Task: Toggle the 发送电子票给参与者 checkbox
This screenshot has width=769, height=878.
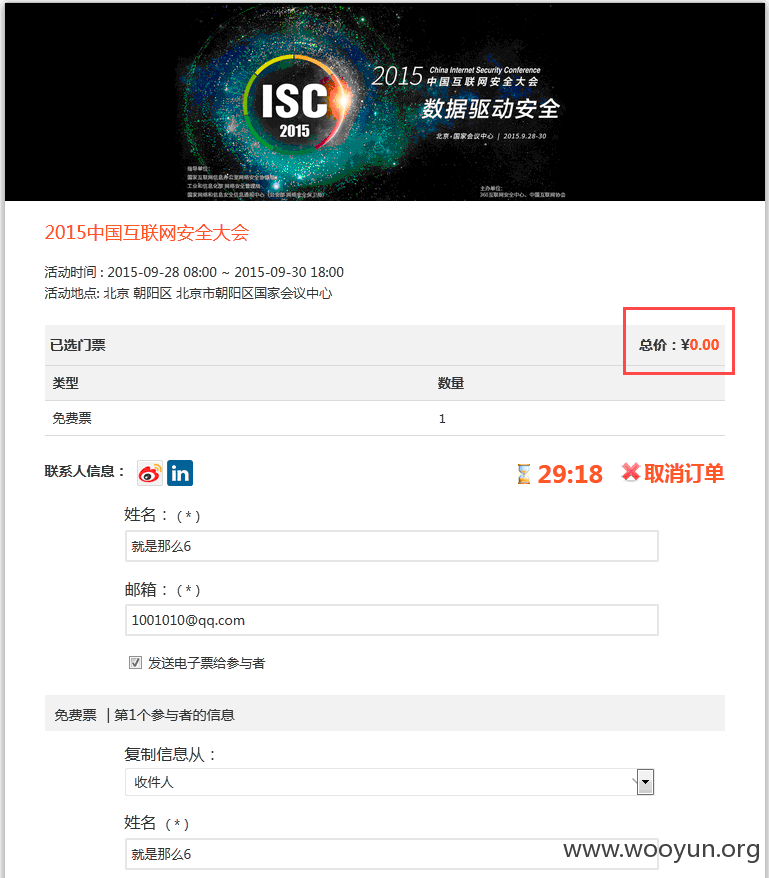Action: point(135,663)
